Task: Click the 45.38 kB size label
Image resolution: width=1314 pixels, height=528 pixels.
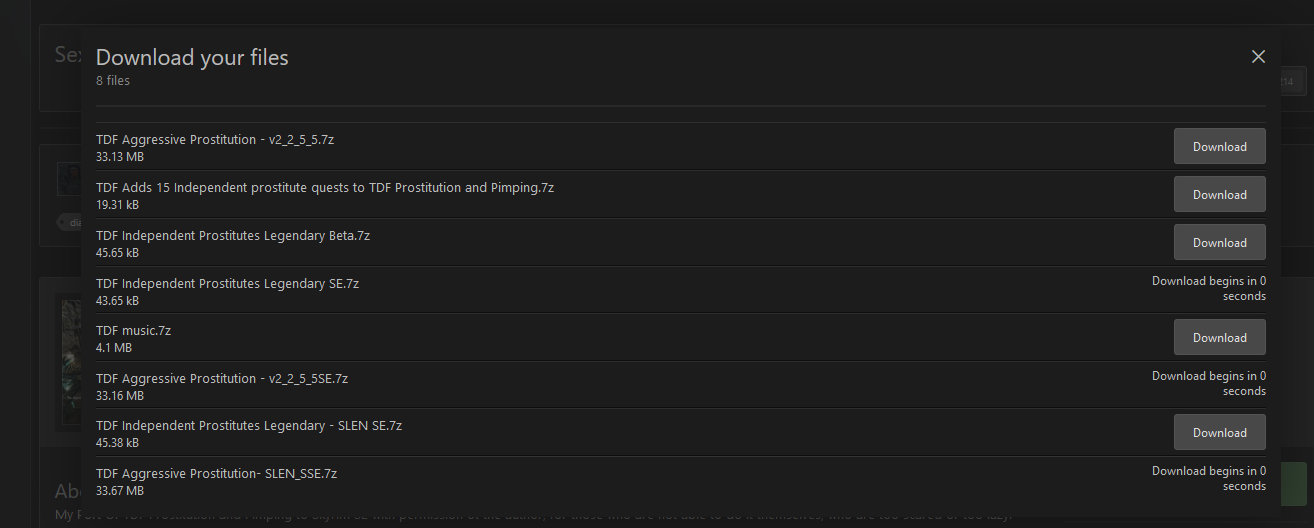Action: [x=117, y=443]
